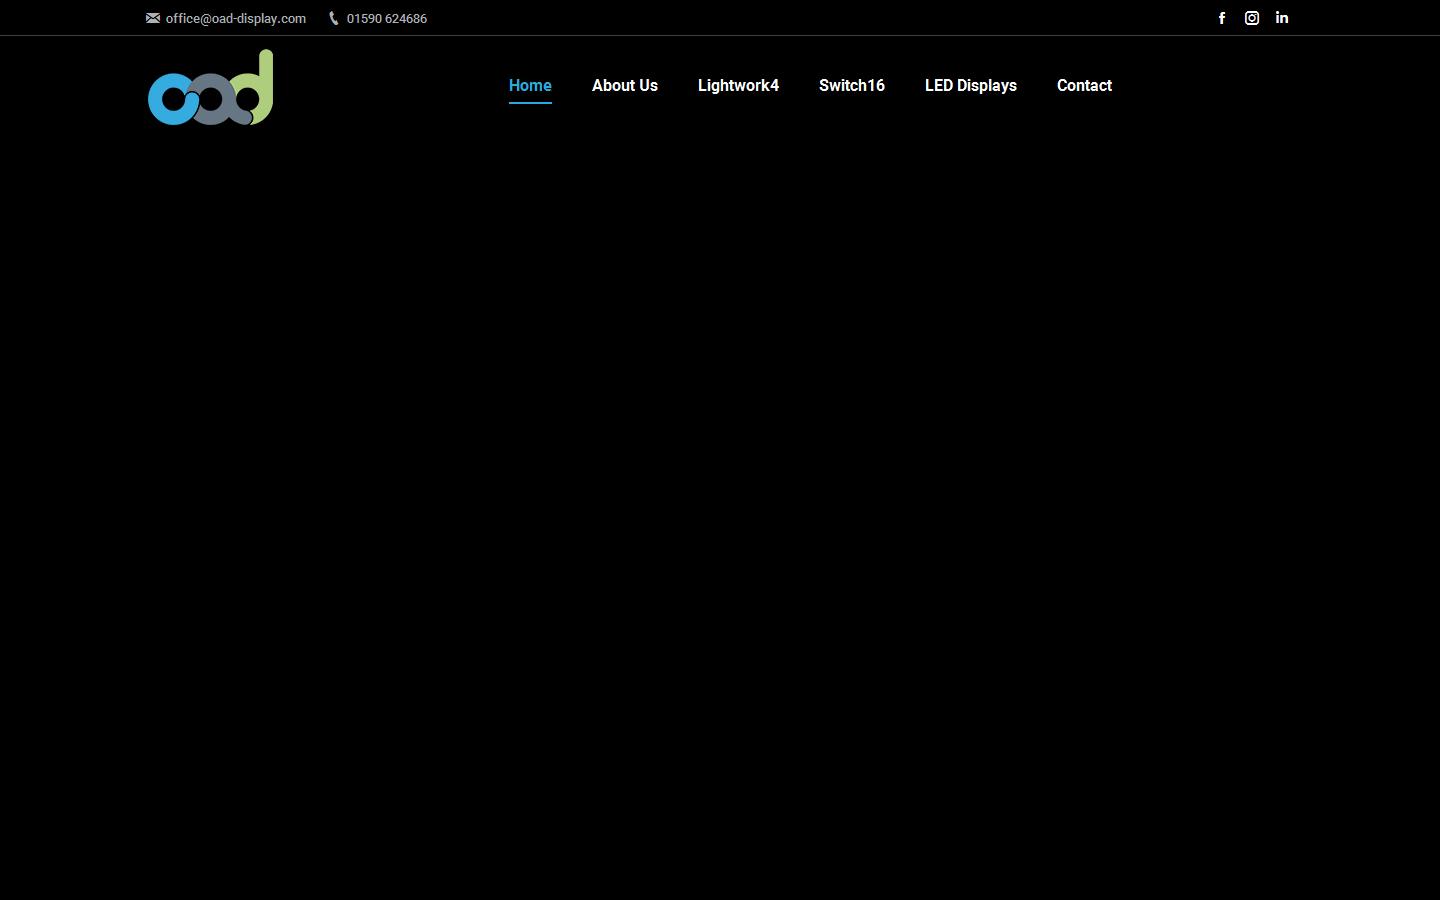Screen dimensions: 1440x900
Task: View the LED Displays page
Action: pos(971,86)
